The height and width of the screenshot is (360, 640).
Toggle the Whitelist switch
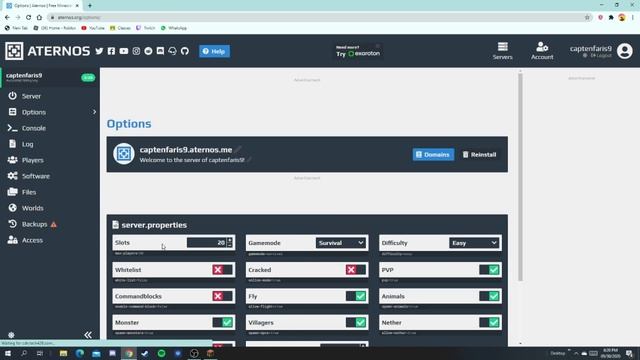[222, 270]
